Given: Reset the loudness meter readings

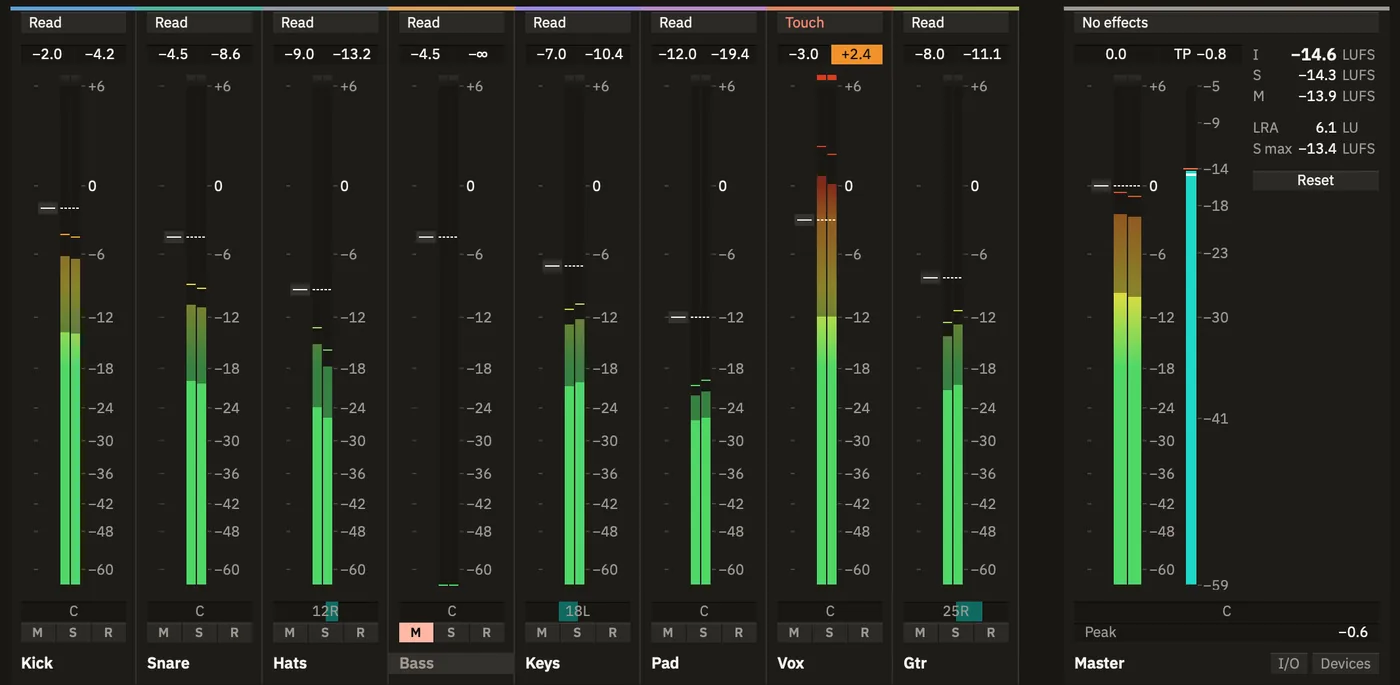Looking at the screenshot, I should (x=1315, y=180).
